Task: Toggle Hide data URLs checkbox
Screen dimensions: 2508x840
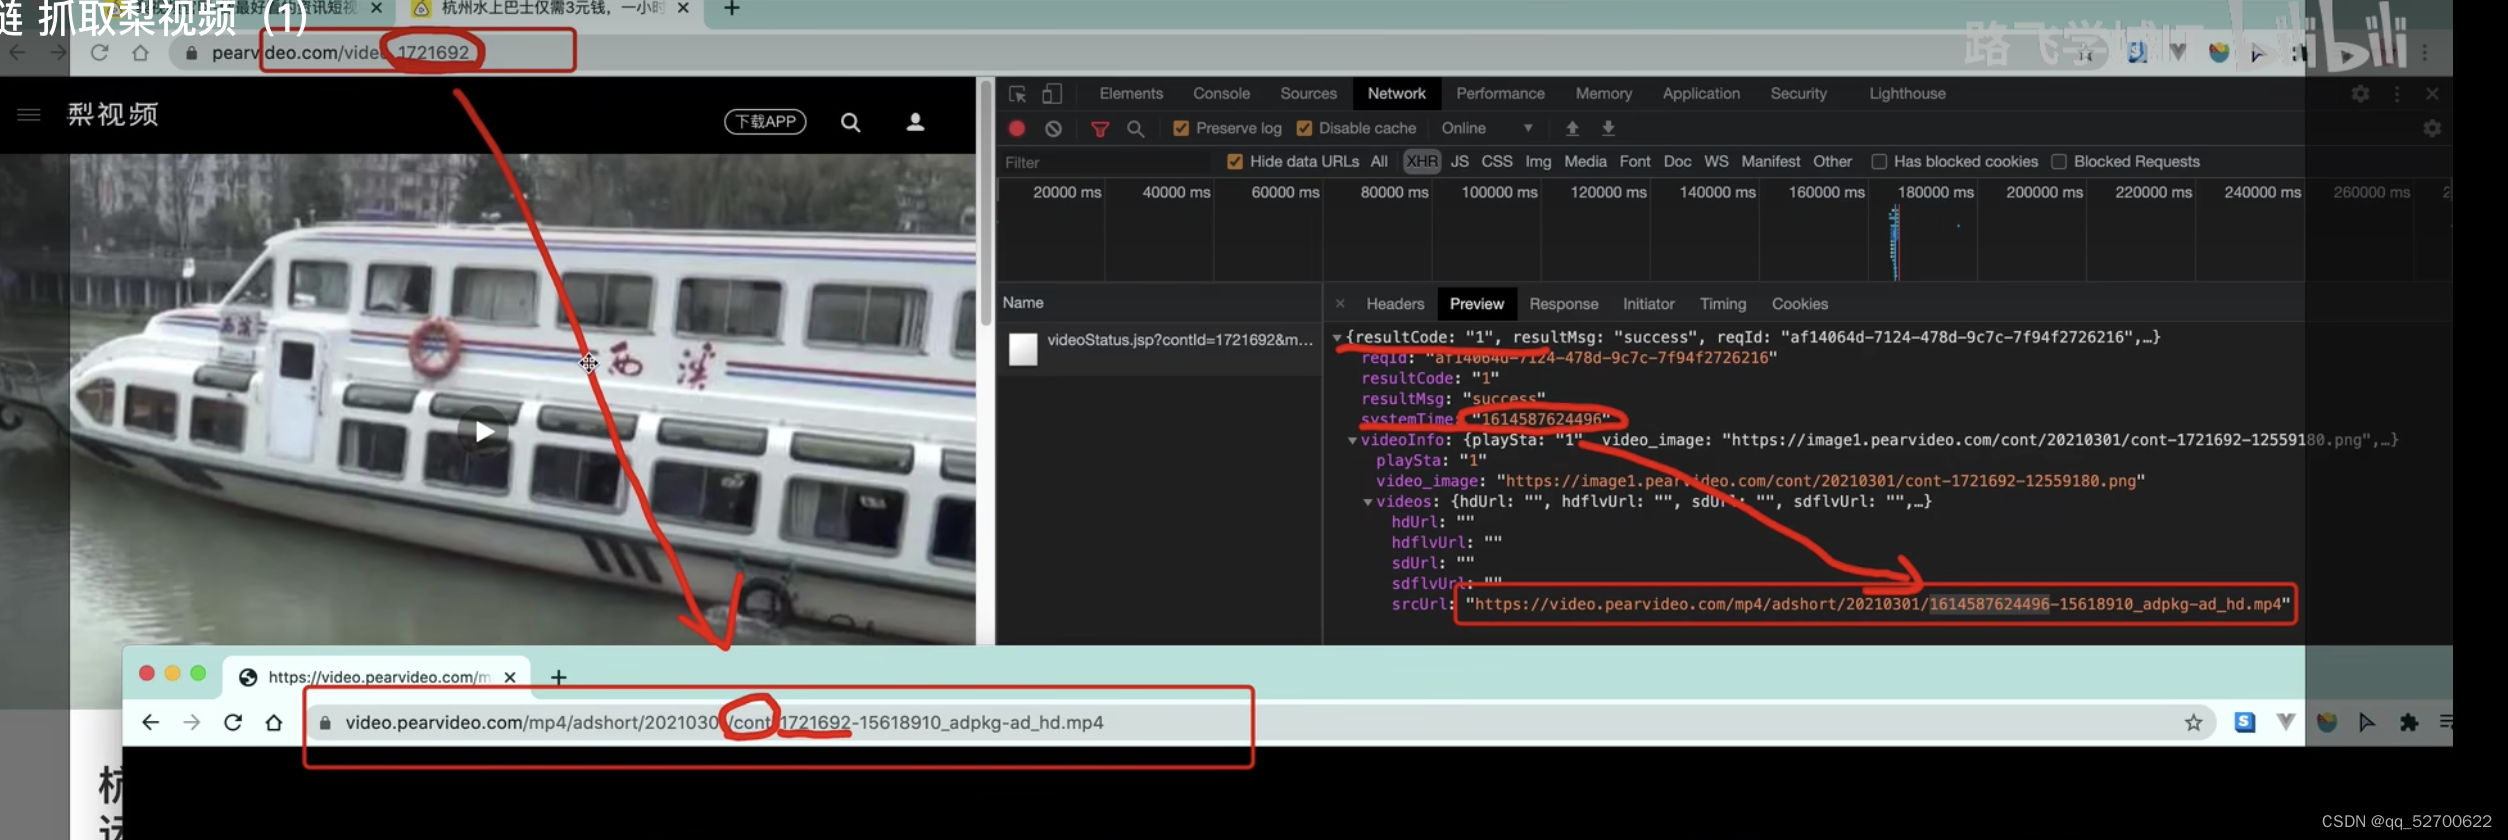Action: (1235, 161)
